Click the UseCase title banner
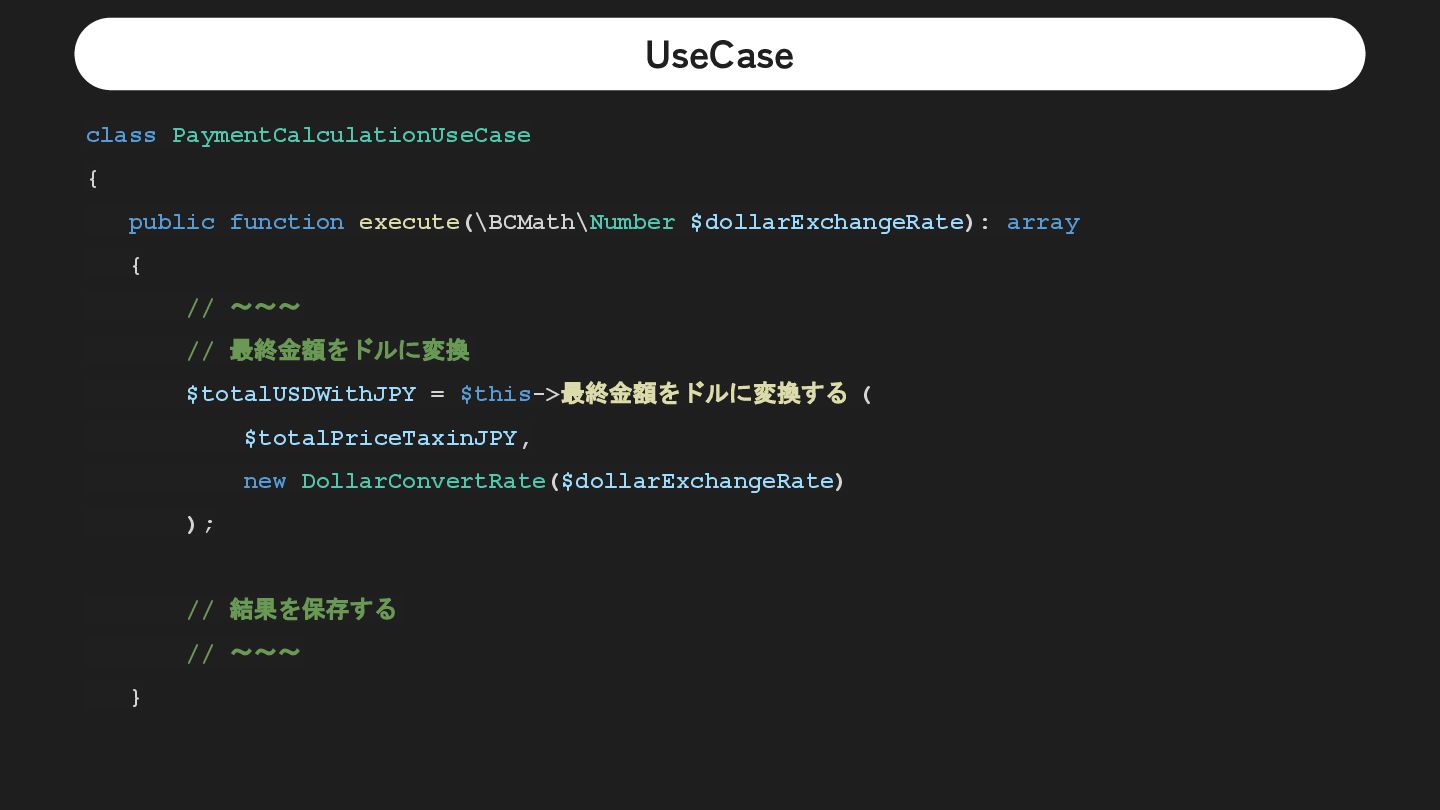1440x810 pixels. tap(720, 54)
